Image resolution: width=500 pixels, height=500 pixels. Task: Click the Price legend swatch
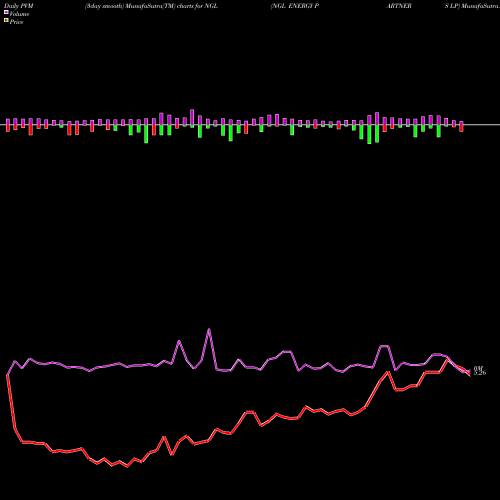coord(6,21)
